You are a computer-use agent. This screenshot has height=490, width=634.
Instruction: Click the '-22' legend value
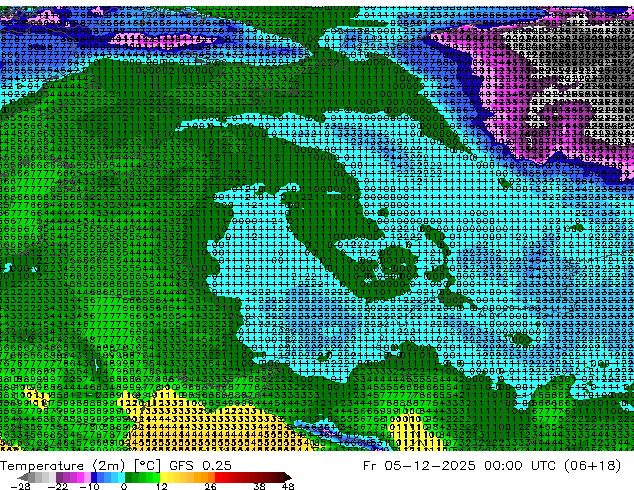click(x=57, y=486)
